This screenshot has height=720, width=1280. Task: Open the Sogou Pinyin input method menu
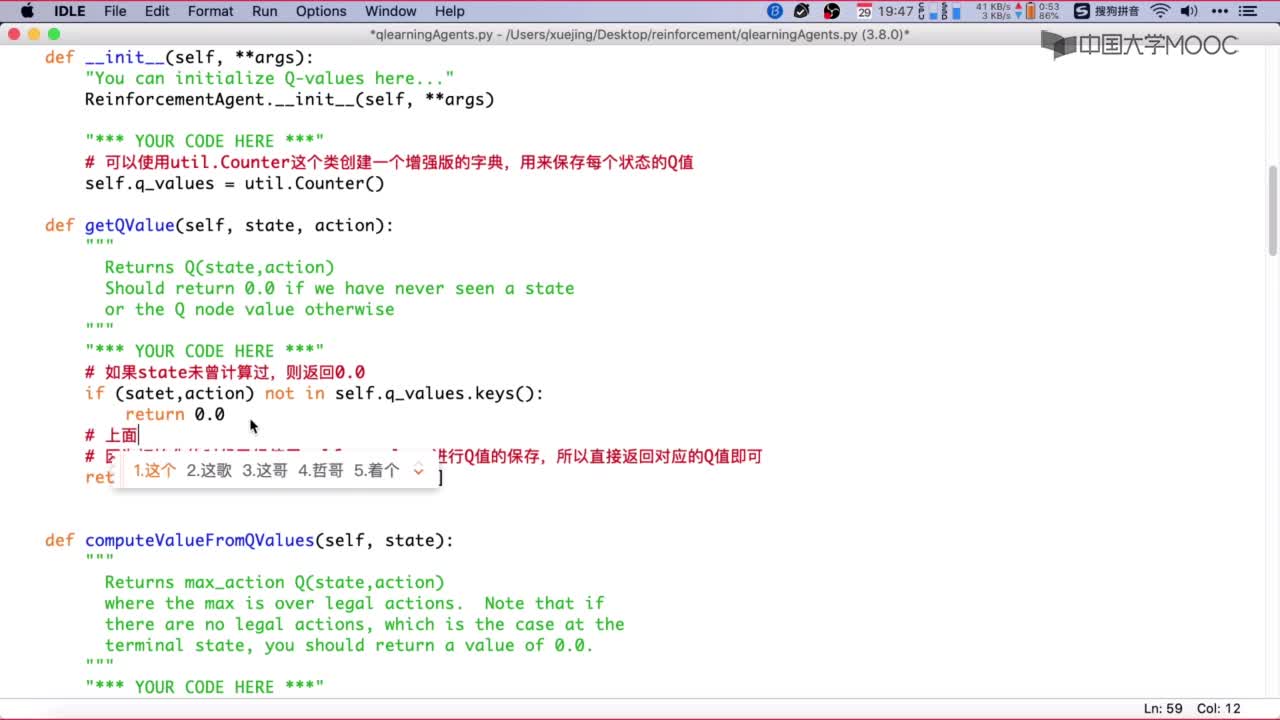1107,11
